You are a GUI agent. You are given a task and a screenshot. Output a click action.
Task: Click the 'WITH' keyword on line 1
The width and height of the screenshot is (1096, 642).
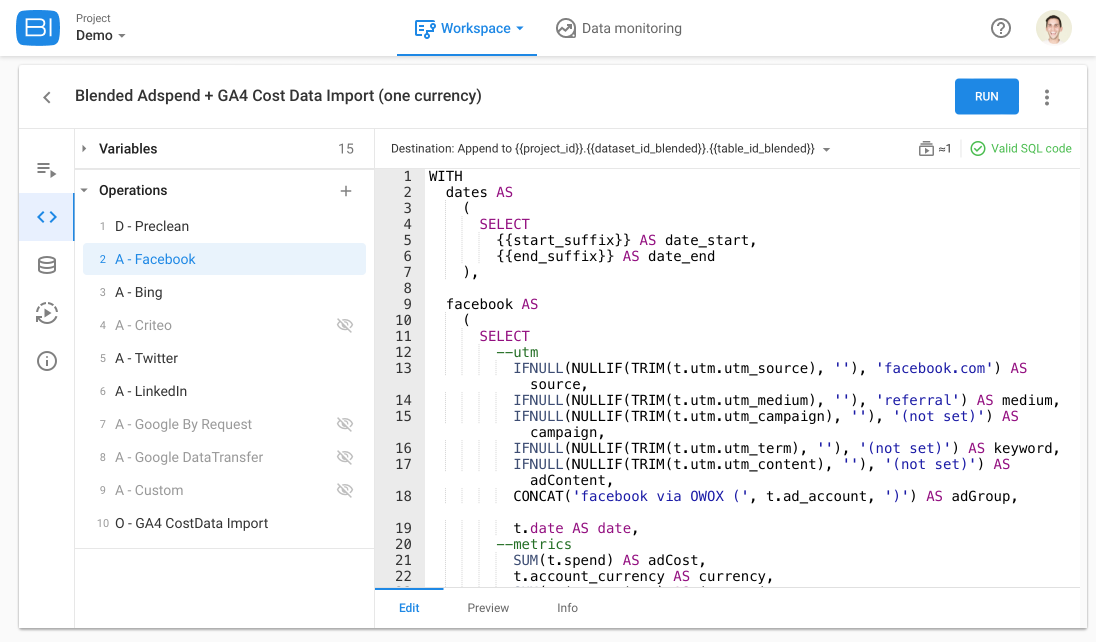coord(445,176)
